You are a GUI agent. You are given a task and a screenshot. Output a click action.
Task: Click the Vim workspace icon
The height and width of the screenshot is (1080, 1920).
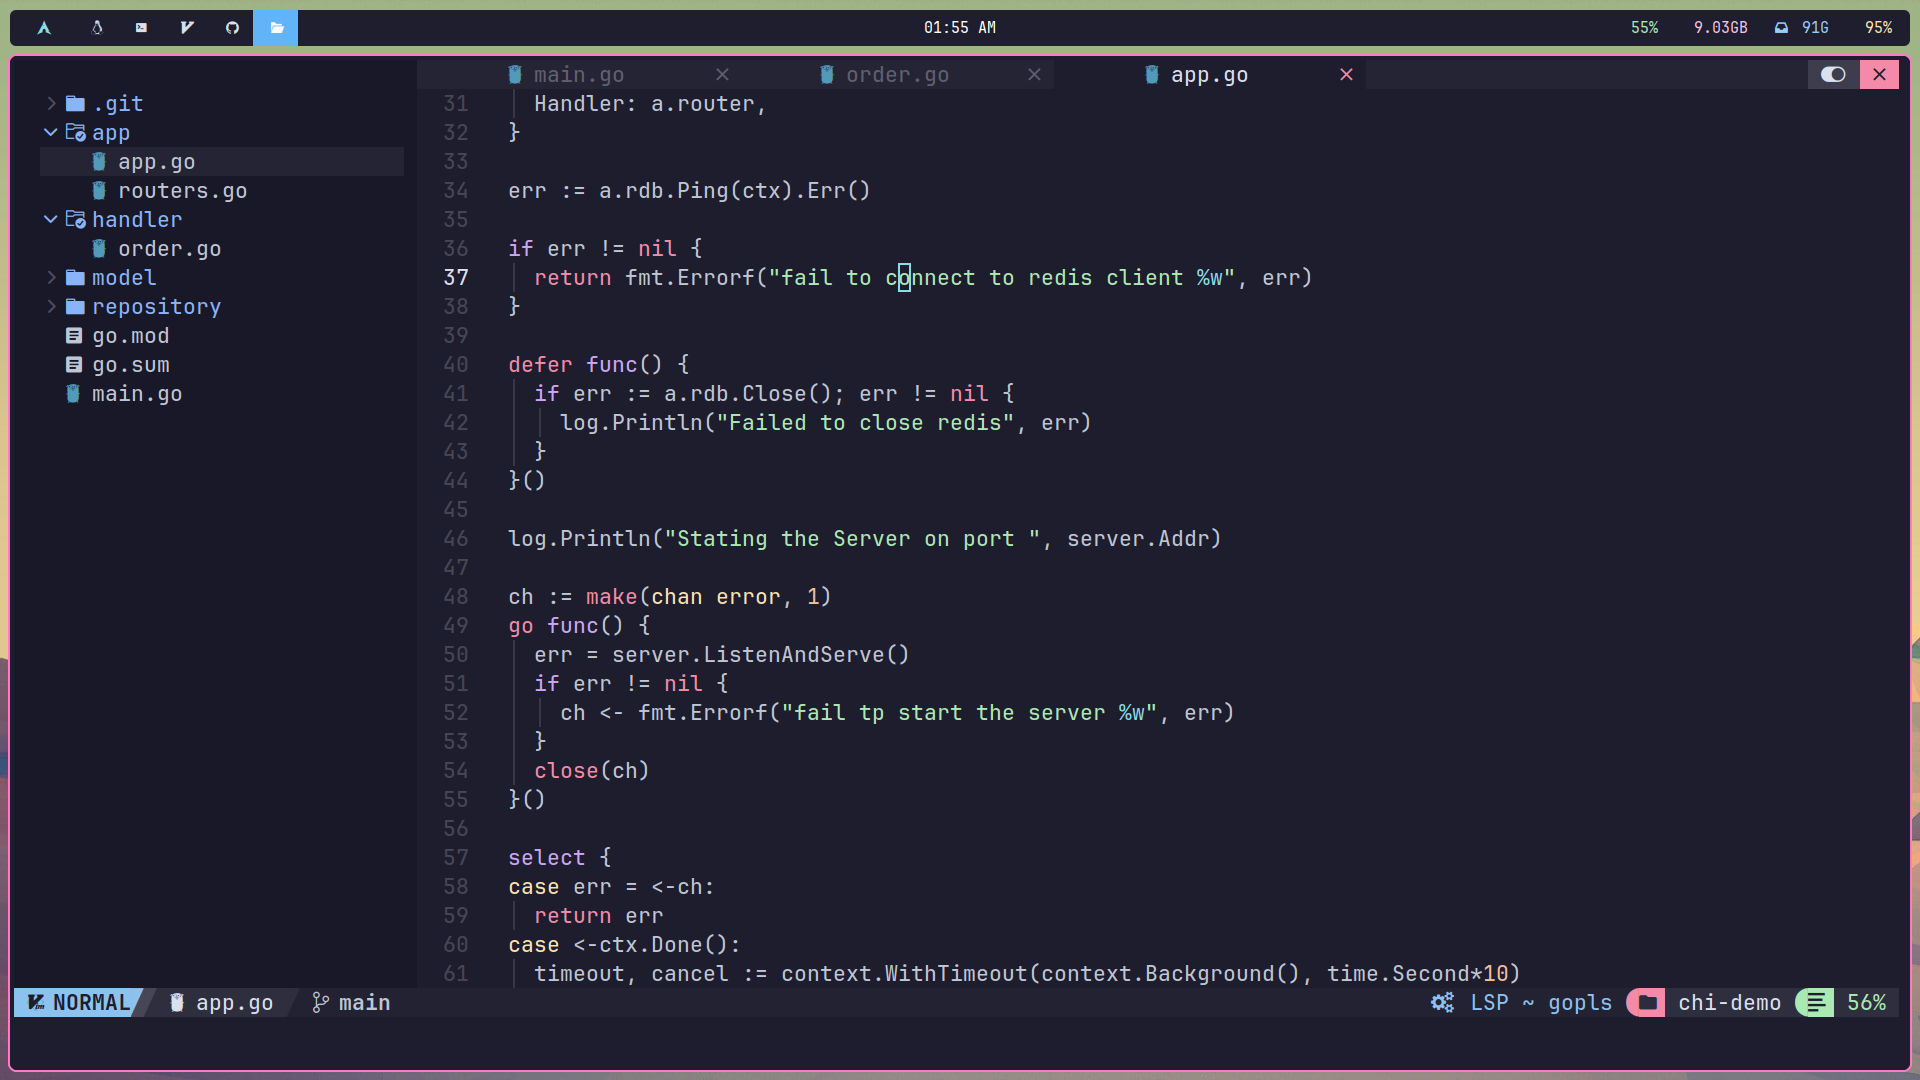187,28
